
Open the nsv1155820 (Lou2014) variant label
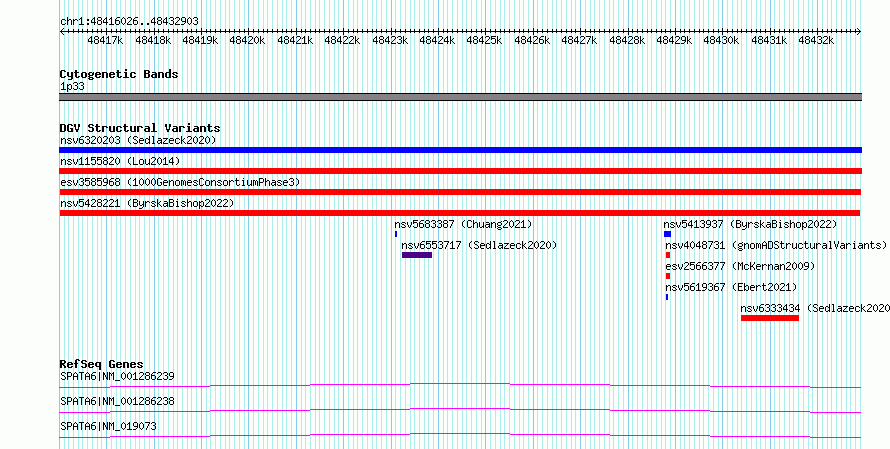(120, 161)
